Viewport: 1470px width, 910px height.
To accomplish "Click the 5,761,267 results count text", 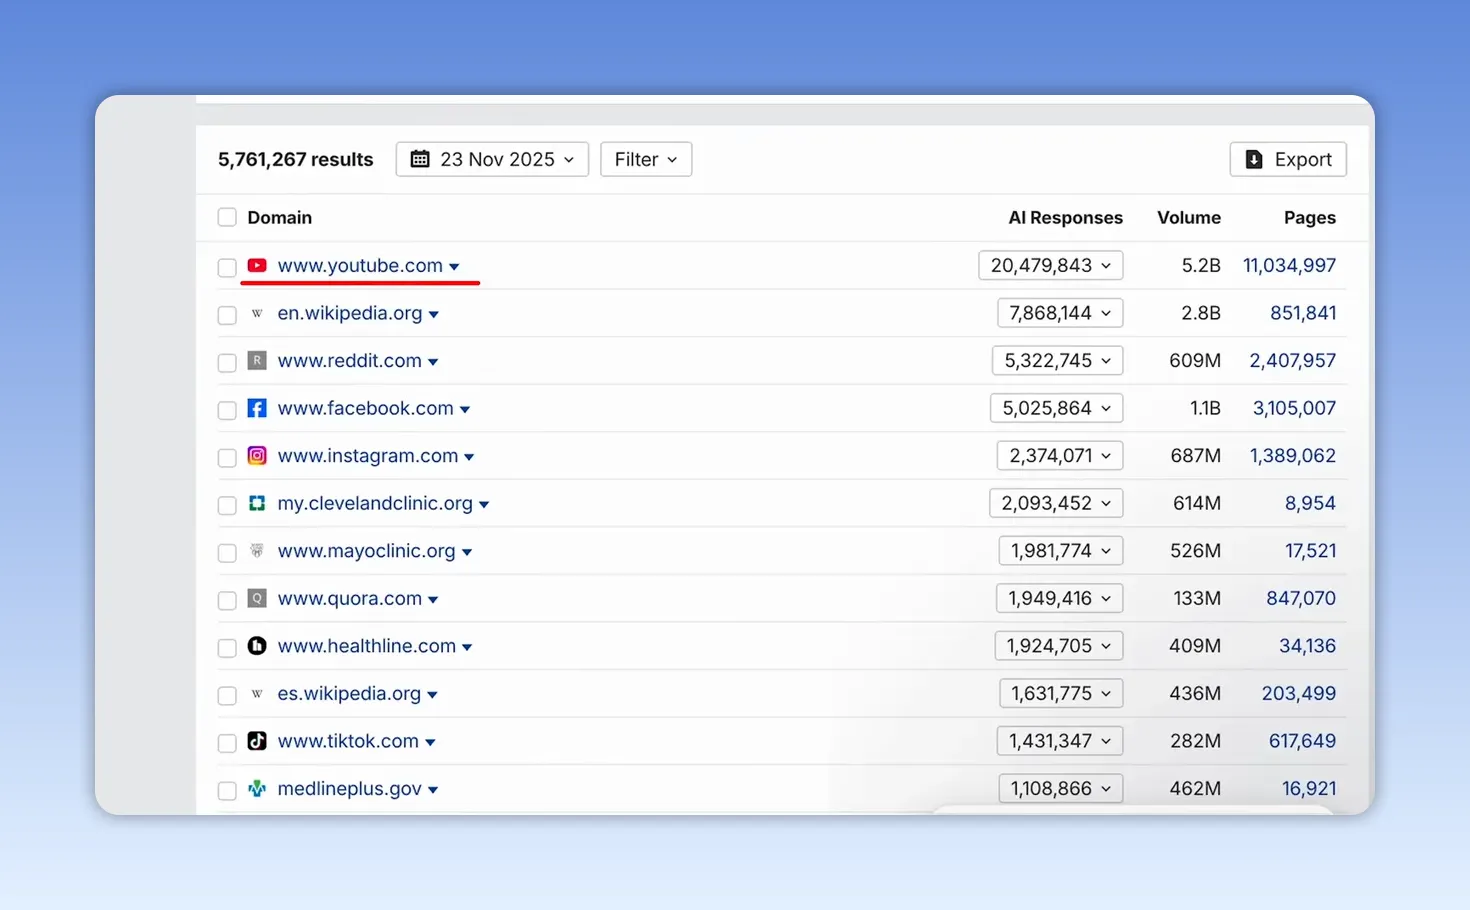I will pos(296,159).
